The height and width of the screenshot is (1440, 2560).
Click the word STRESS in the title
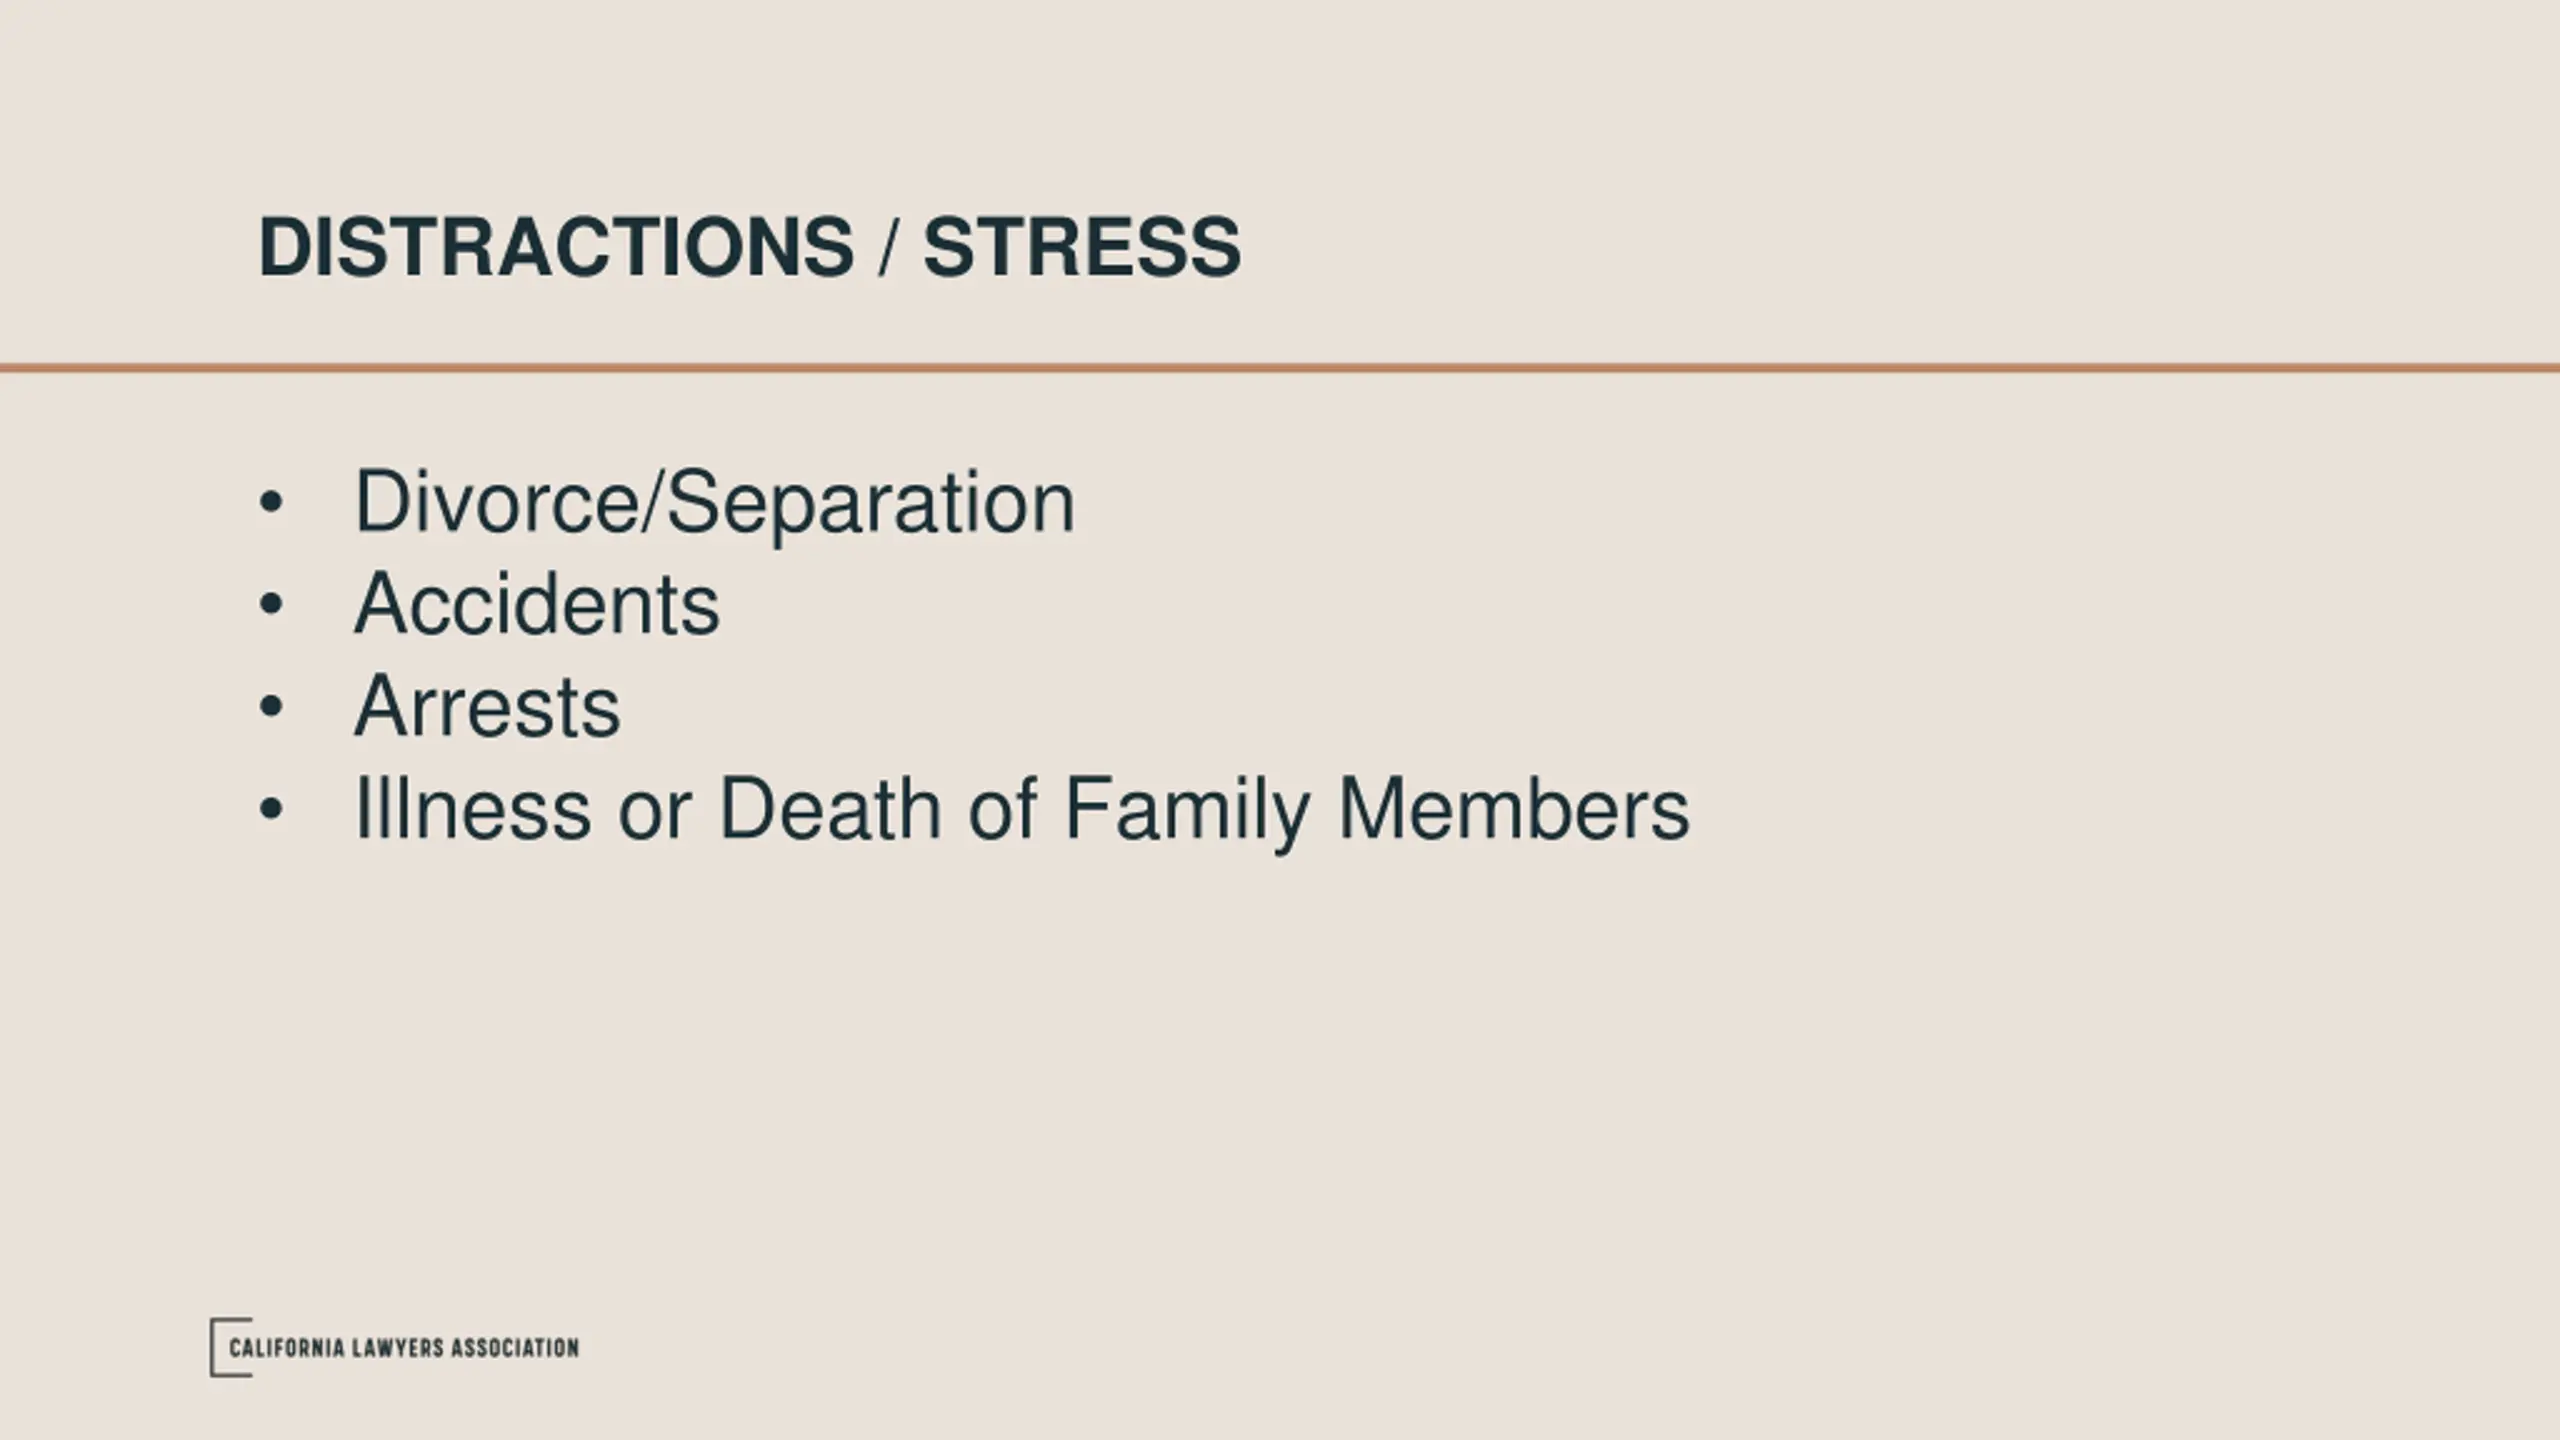1082,247
